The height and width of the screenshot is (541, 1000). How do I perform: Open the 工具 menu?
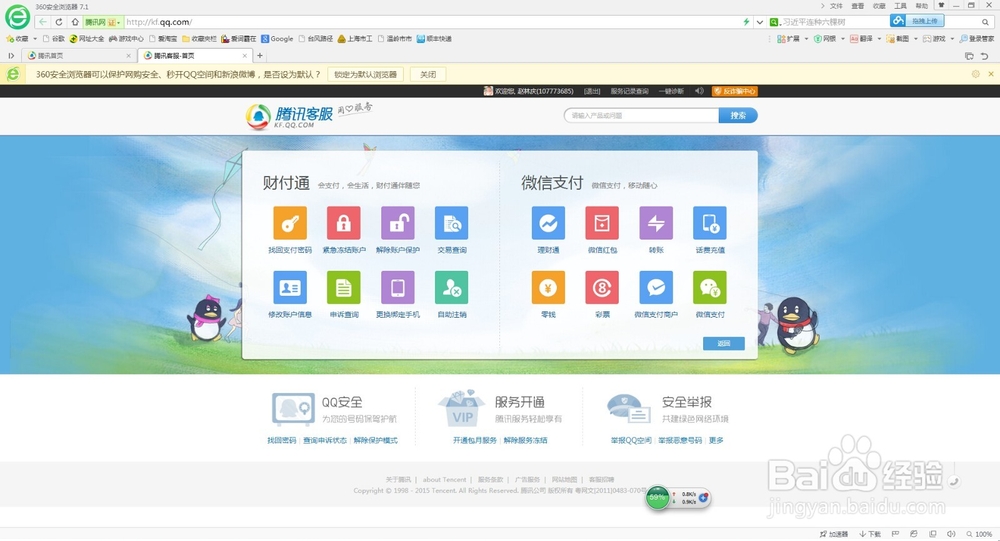(901, 6)
